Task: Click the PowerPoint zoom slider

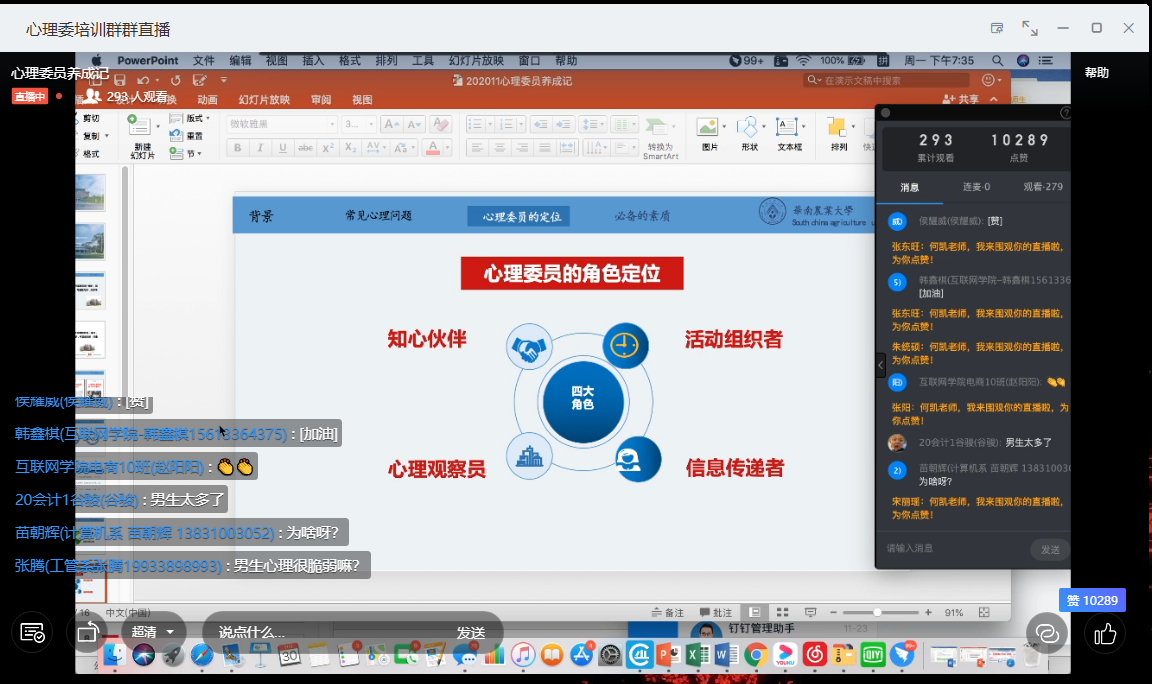Action: (877, 612)
